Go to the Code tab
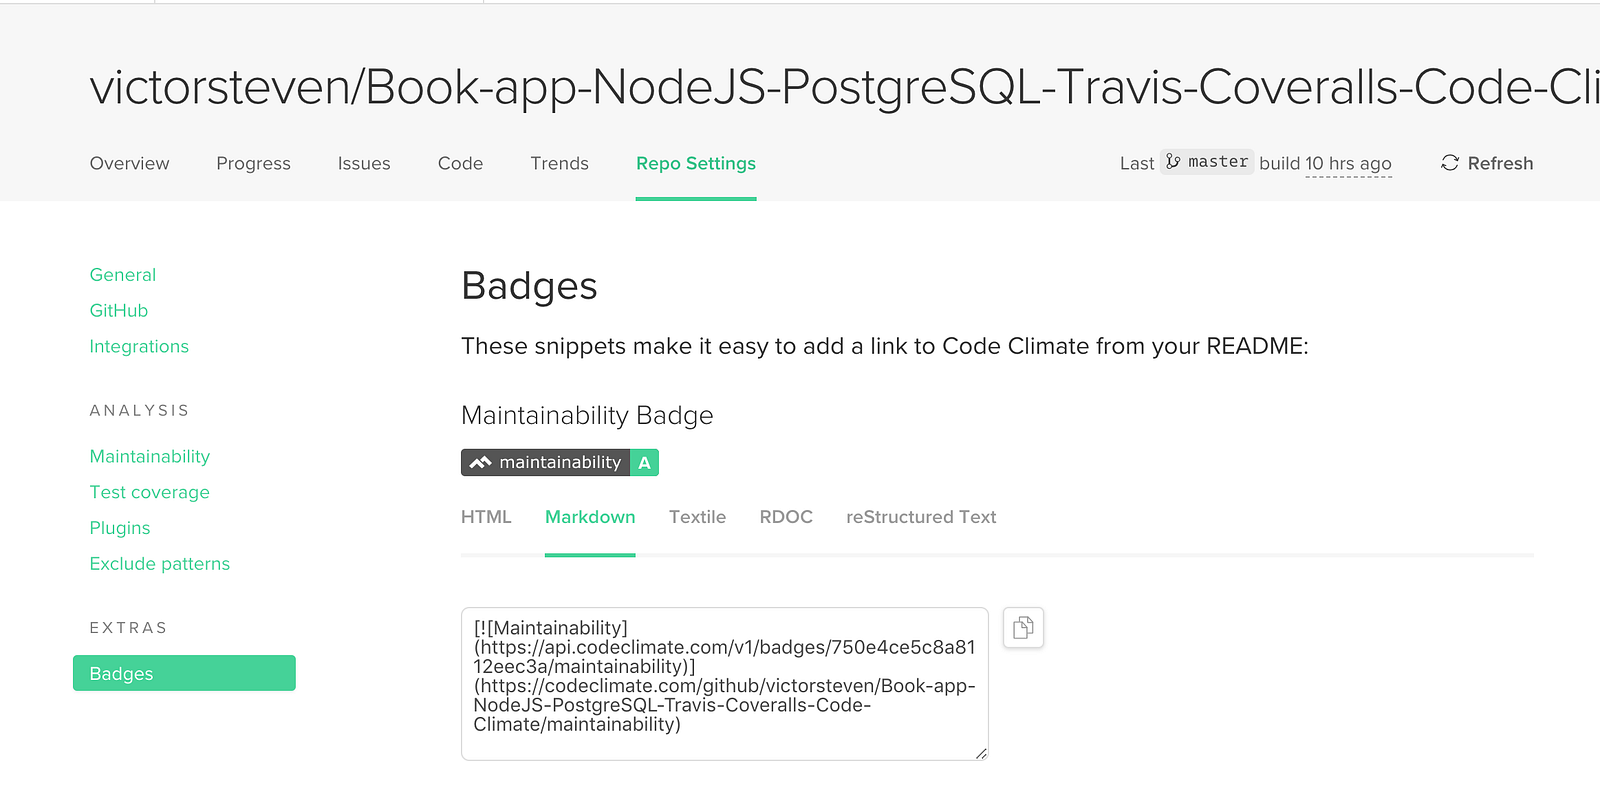 [460, 163]
